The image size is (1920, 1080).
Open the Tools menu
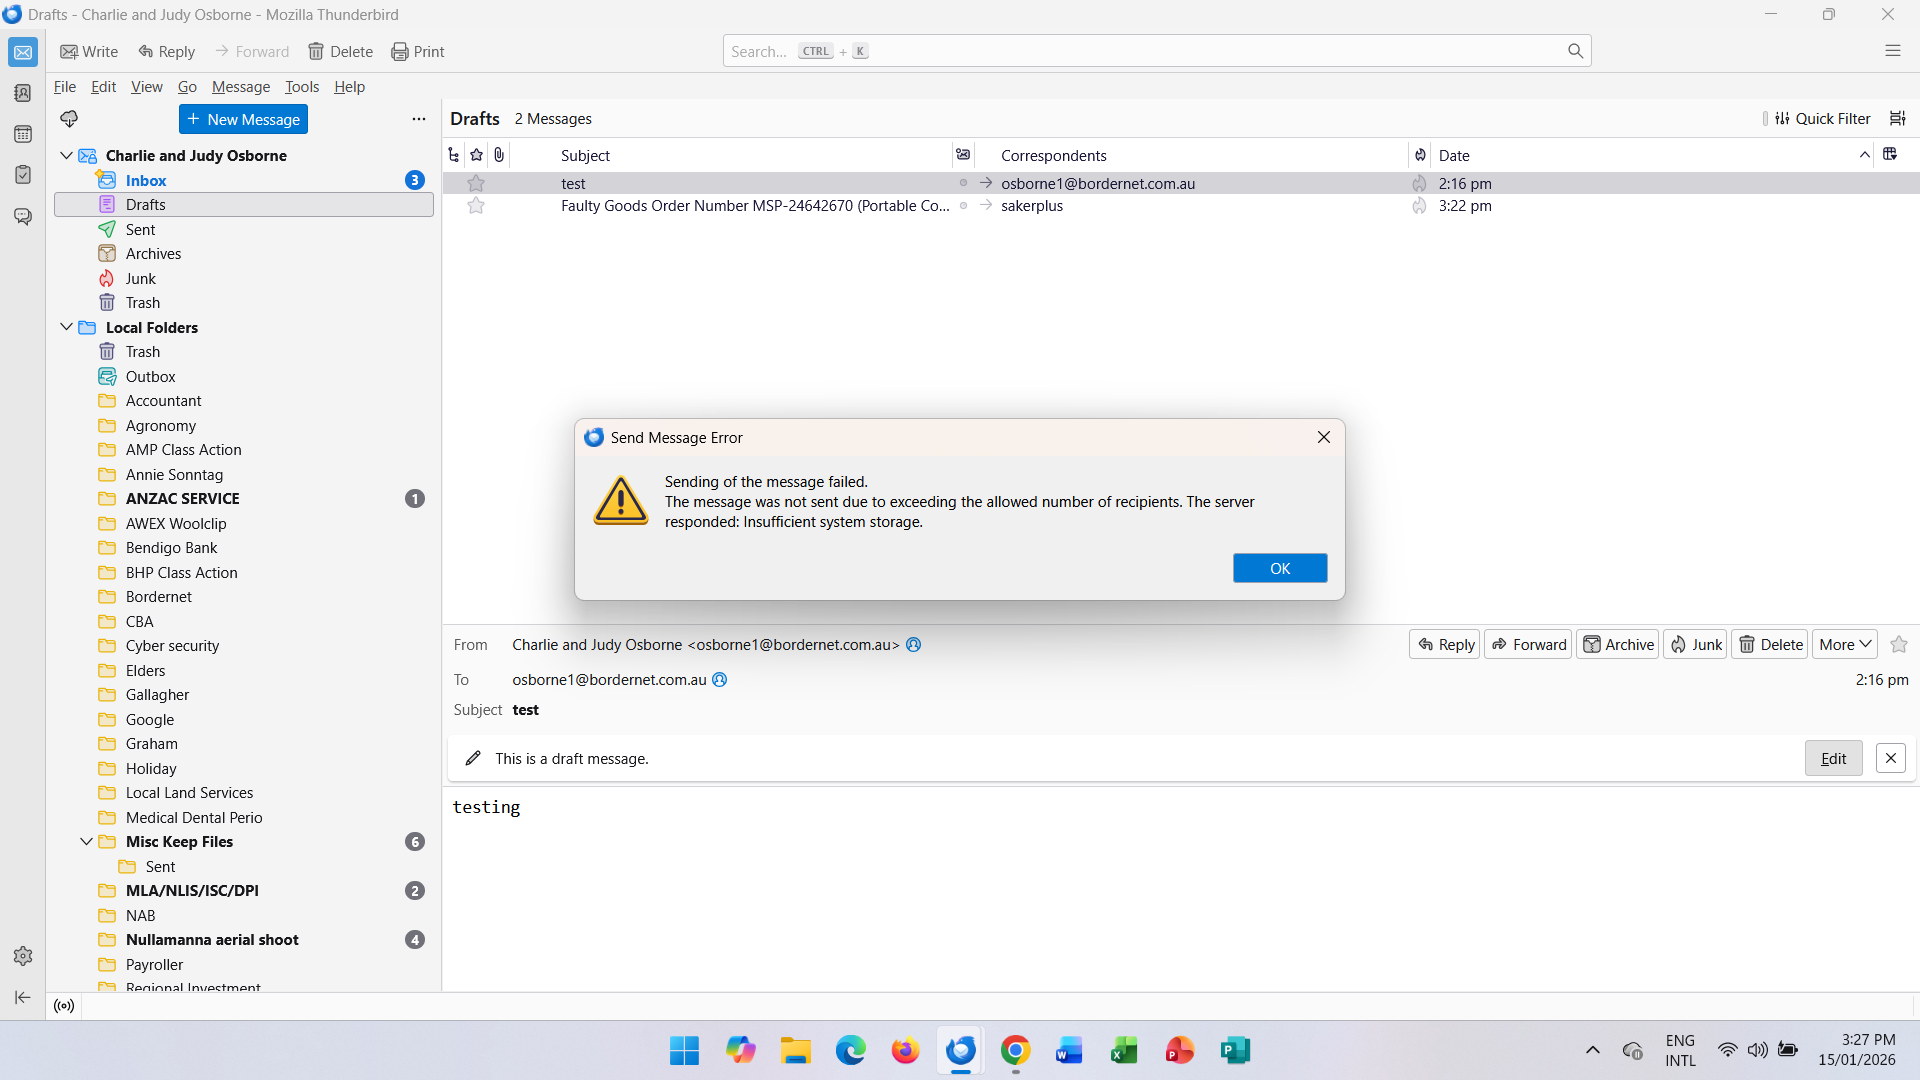(301, 87)
